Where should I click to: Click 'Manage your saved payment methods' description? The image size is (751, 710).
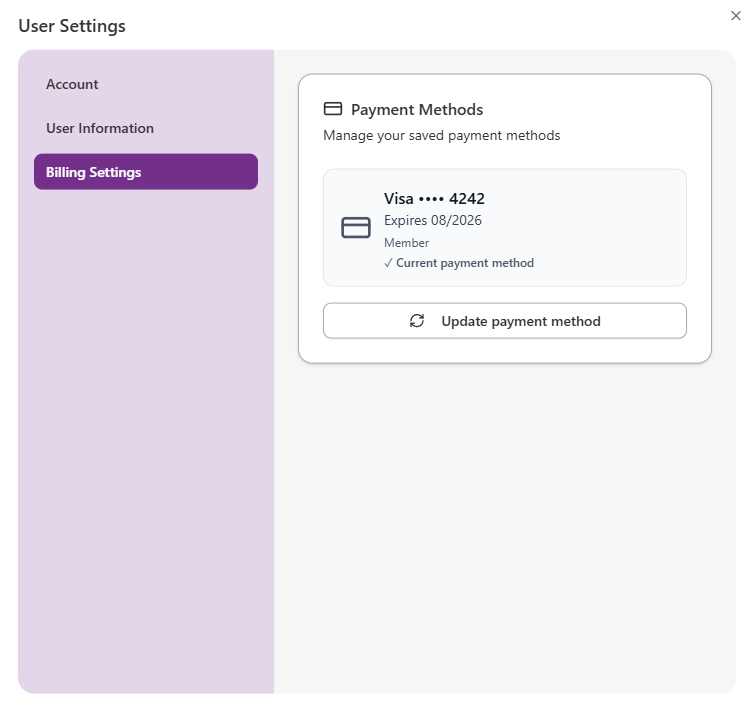pos(442,135)
